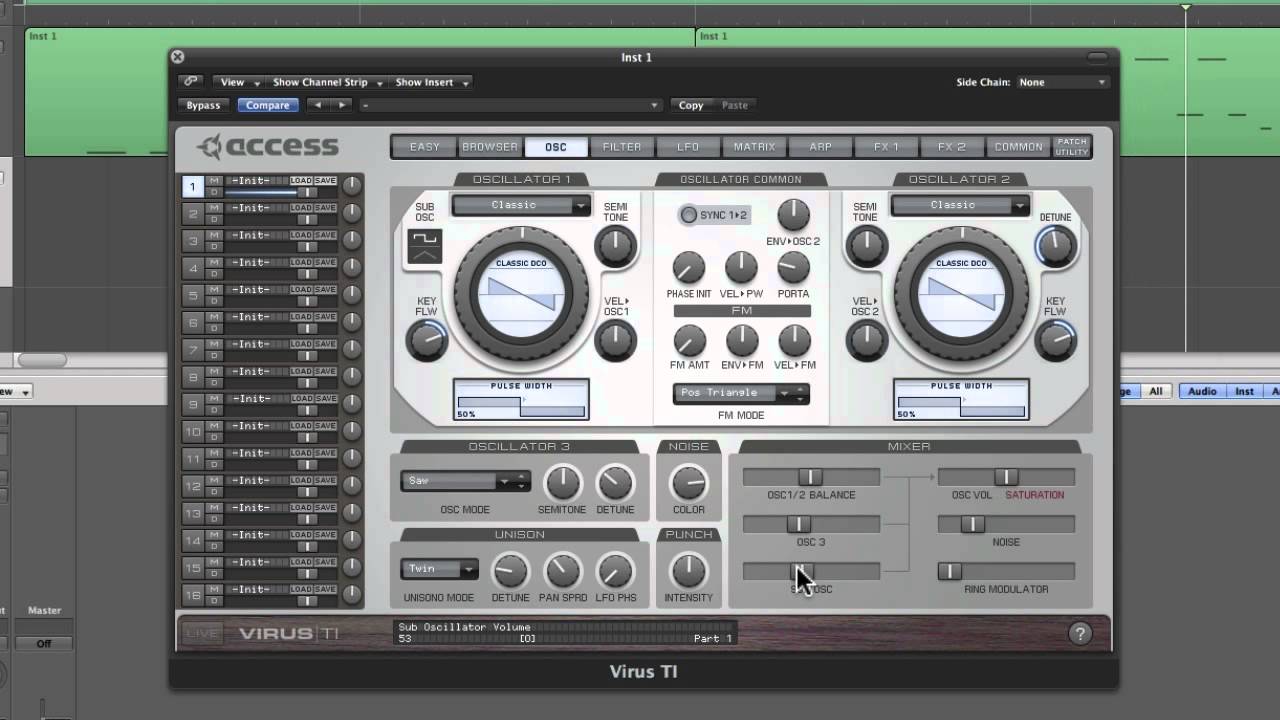
Task: Click LOAD on part 1
Action: (x=301, y=181)
